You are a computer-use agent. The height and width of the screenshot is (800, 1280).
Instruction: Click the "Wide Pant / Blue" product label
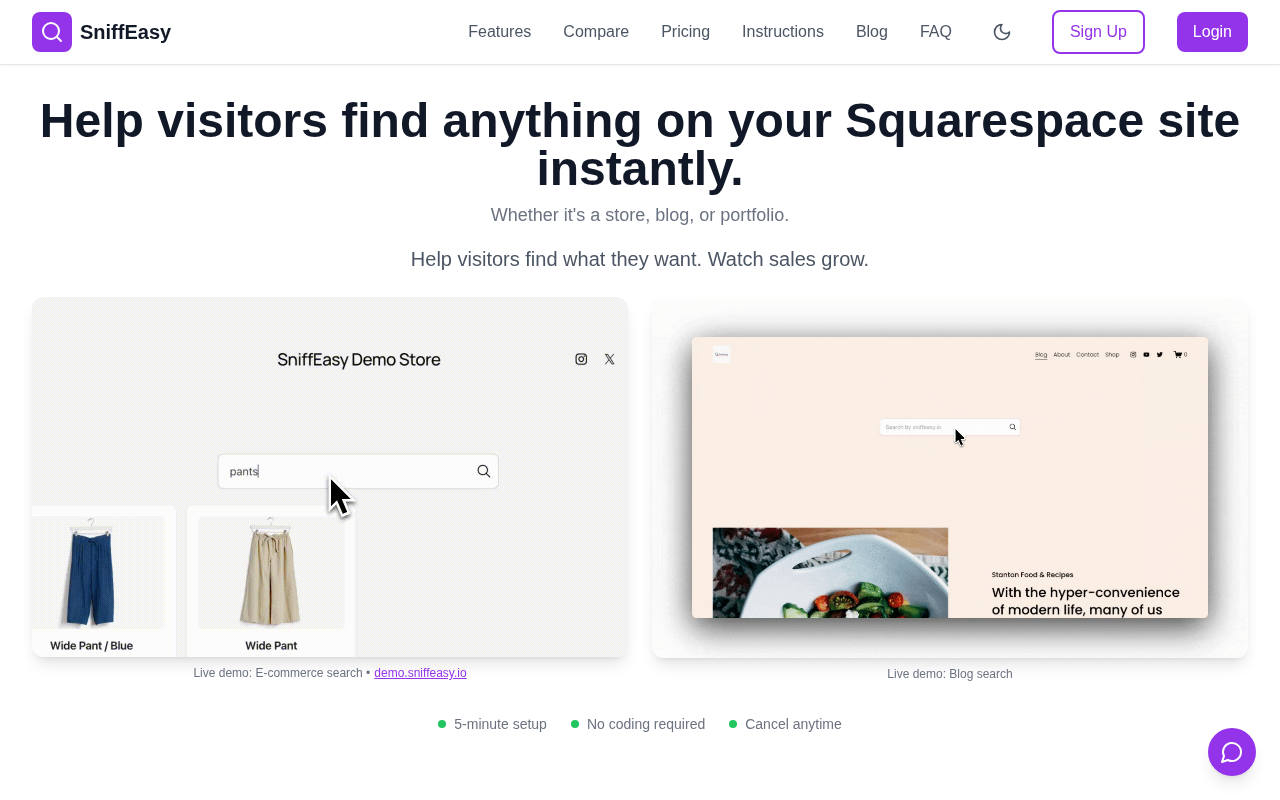(x=92, y=646)
